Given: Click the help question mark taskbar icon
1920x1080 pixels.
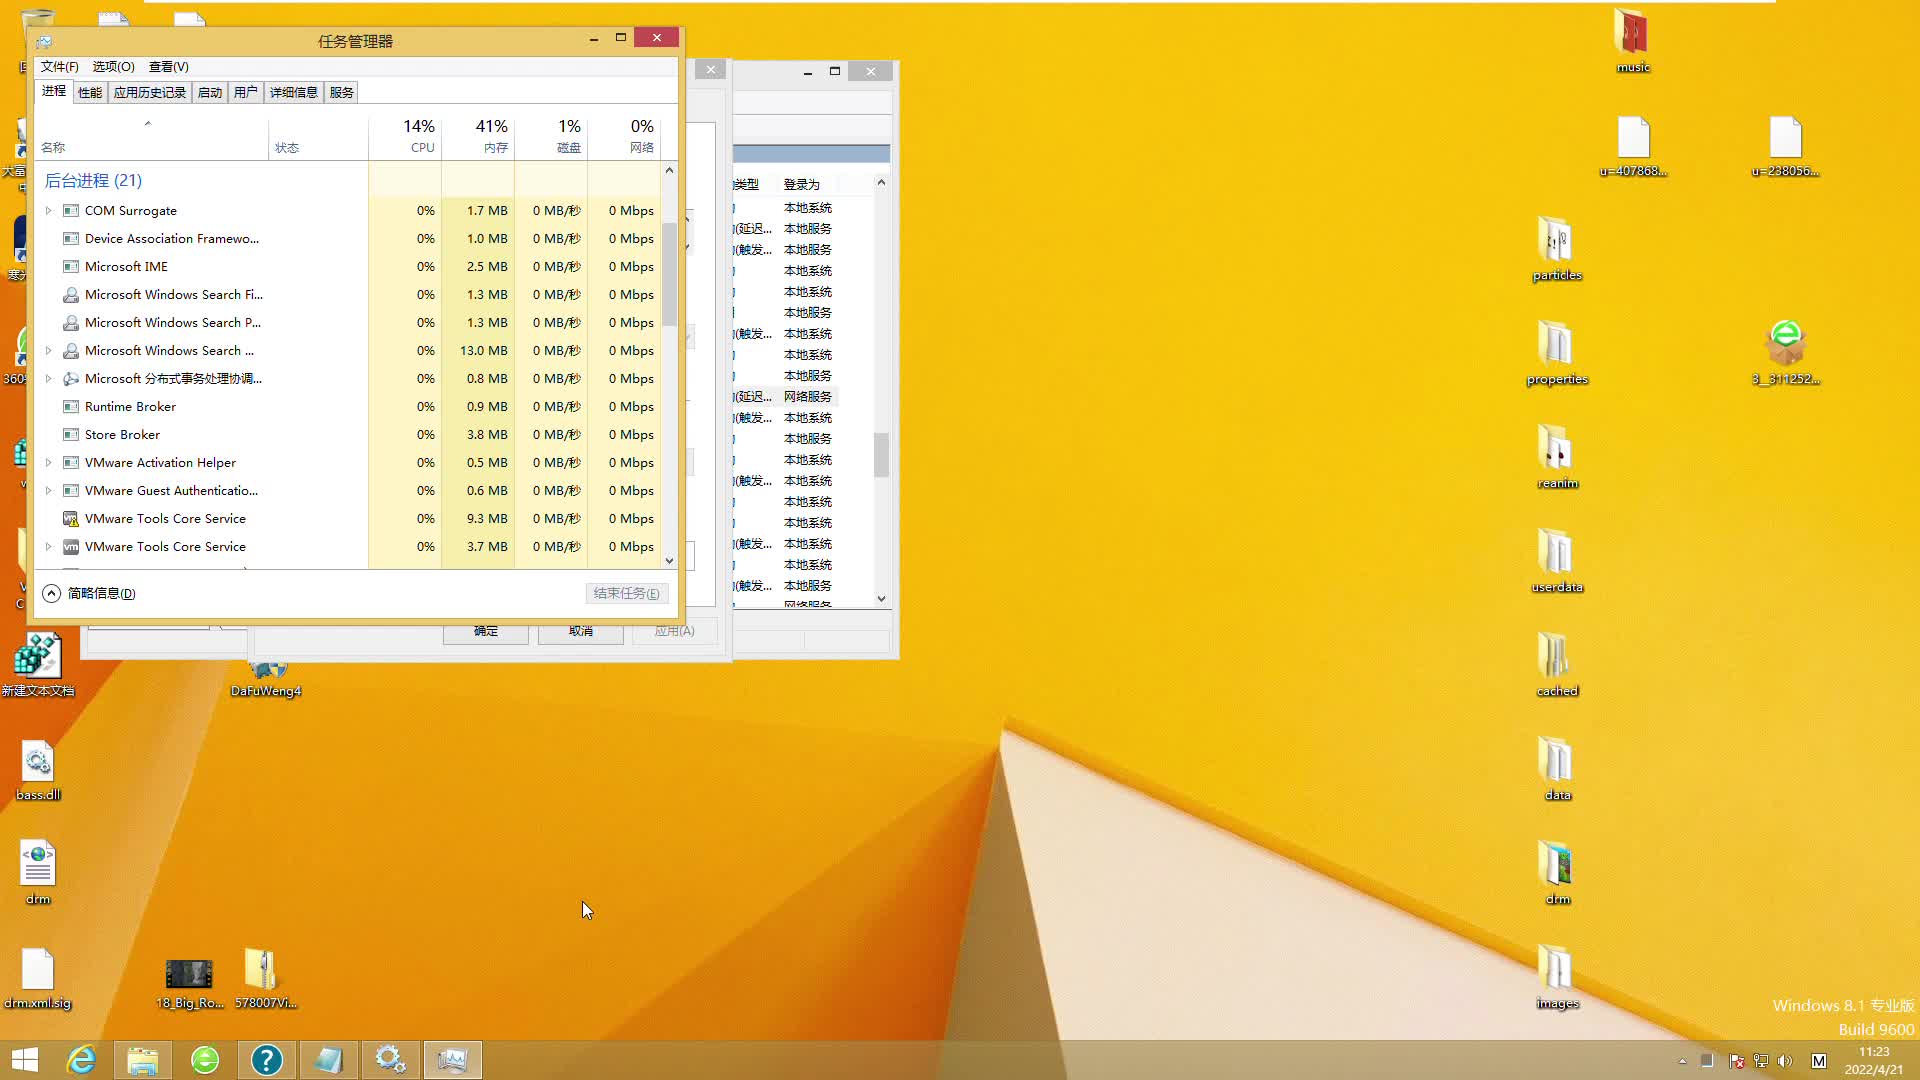Looking at the screenshot, I should pyautogui.click(x=266, y=1060).
